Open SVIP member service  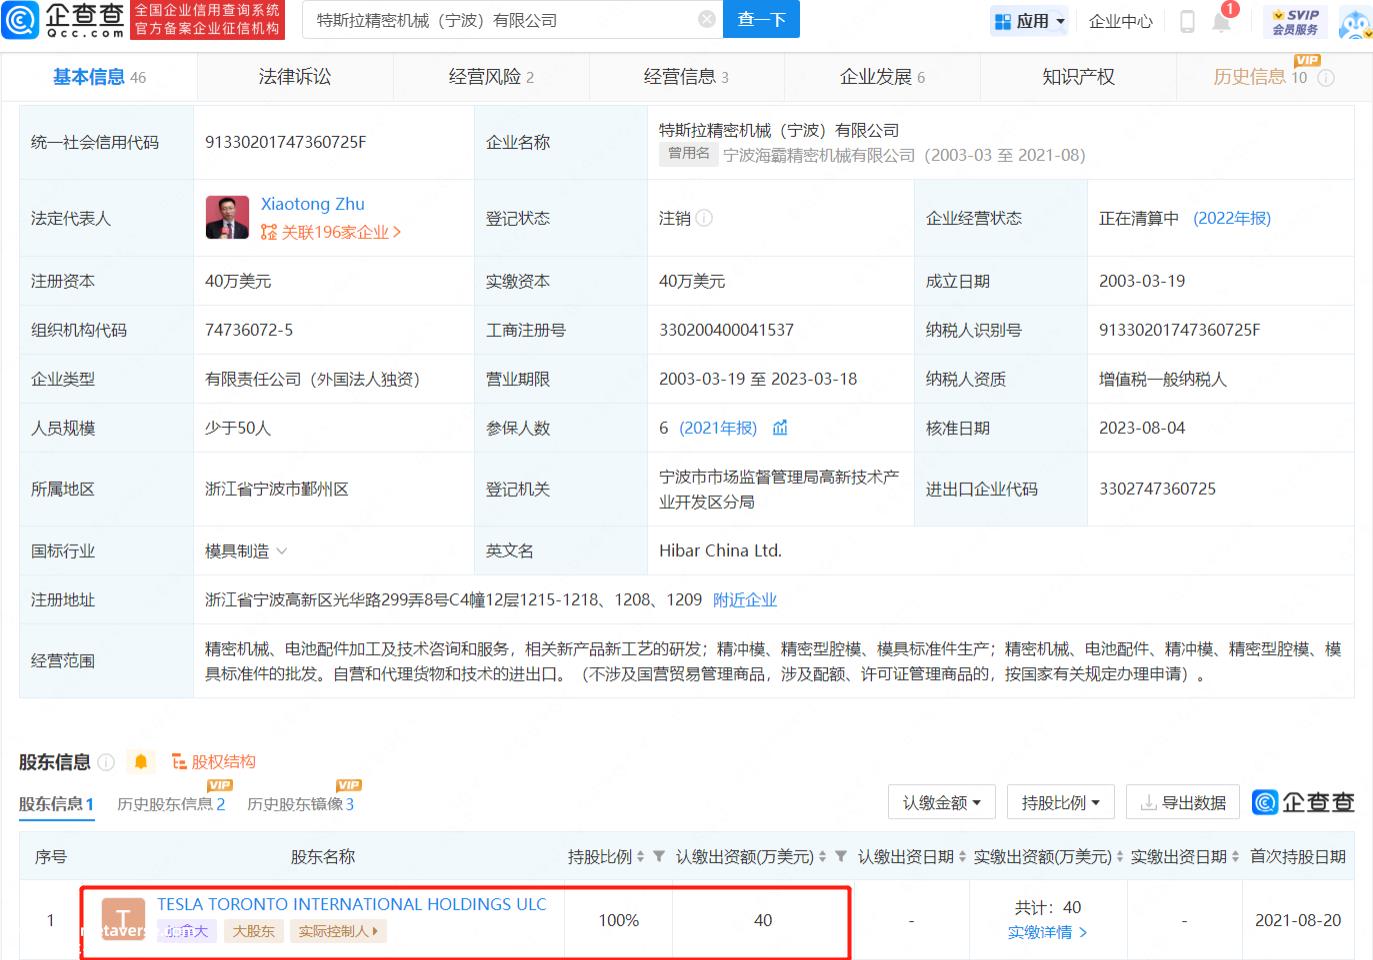(x=1295, y=21)
